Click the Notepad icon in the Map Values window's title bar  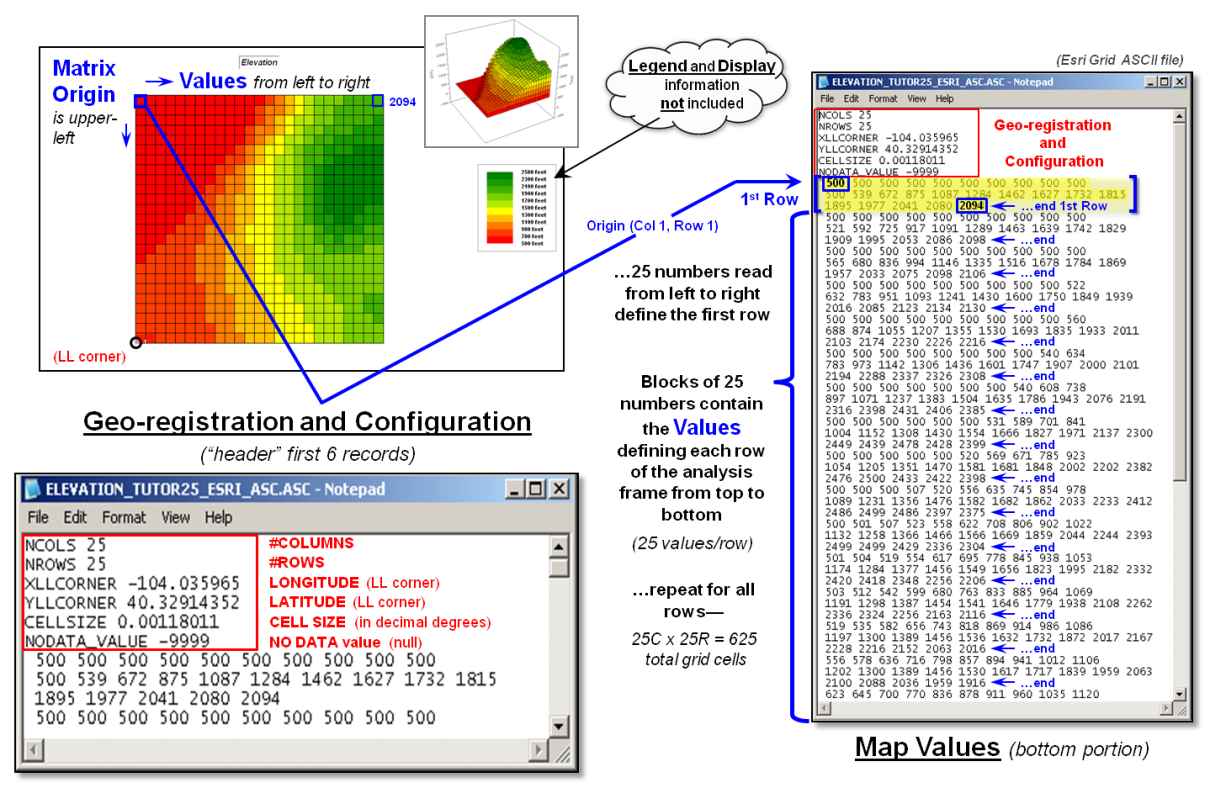coord(825,81)
